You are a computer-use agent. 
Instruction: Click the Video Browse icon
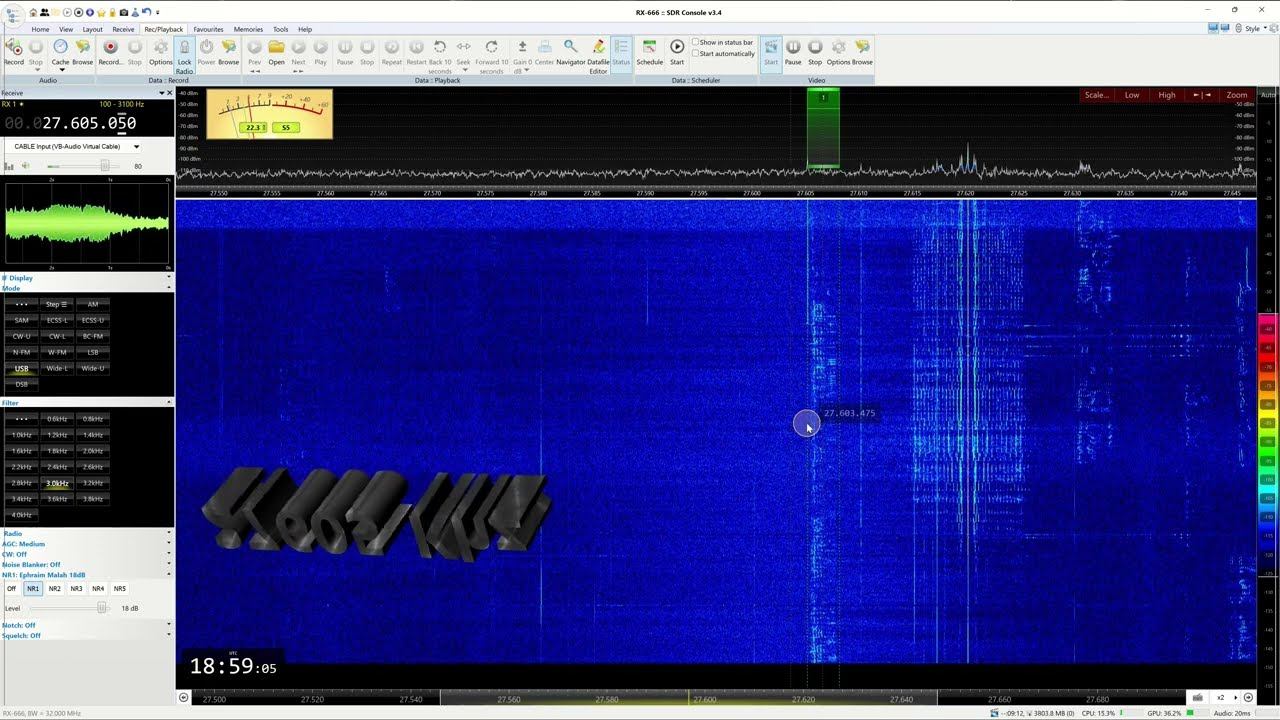click(x=862, y=51)
